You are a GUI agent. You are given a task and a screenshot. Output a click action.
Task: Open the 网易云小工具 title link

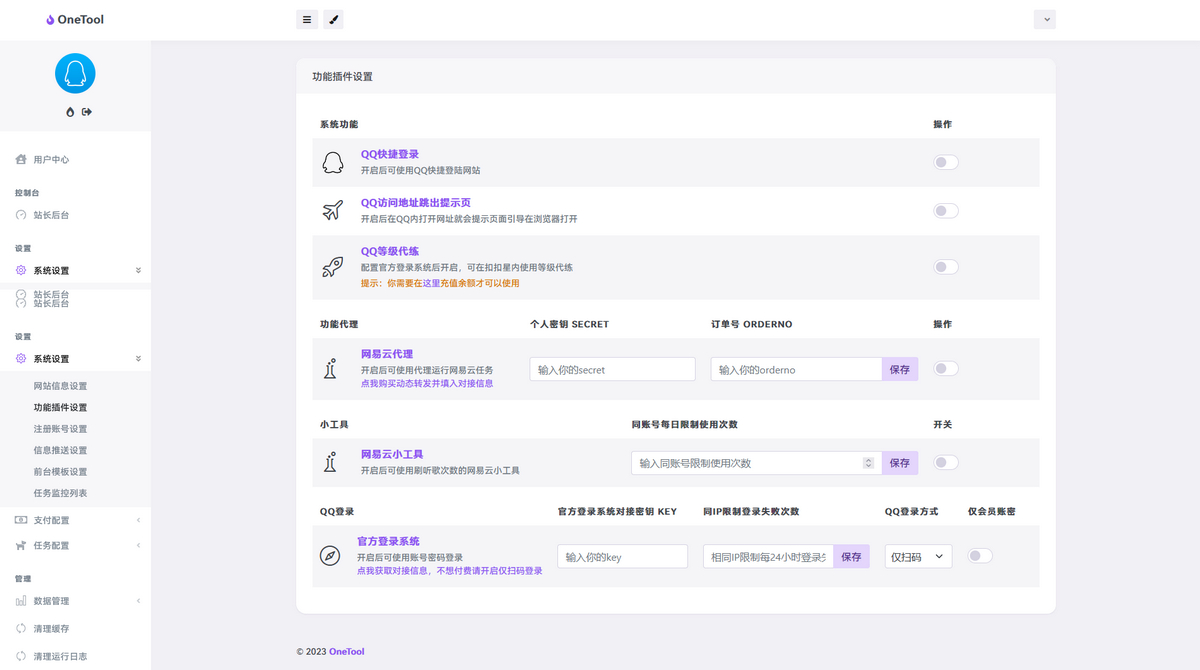tap(392, 454)
